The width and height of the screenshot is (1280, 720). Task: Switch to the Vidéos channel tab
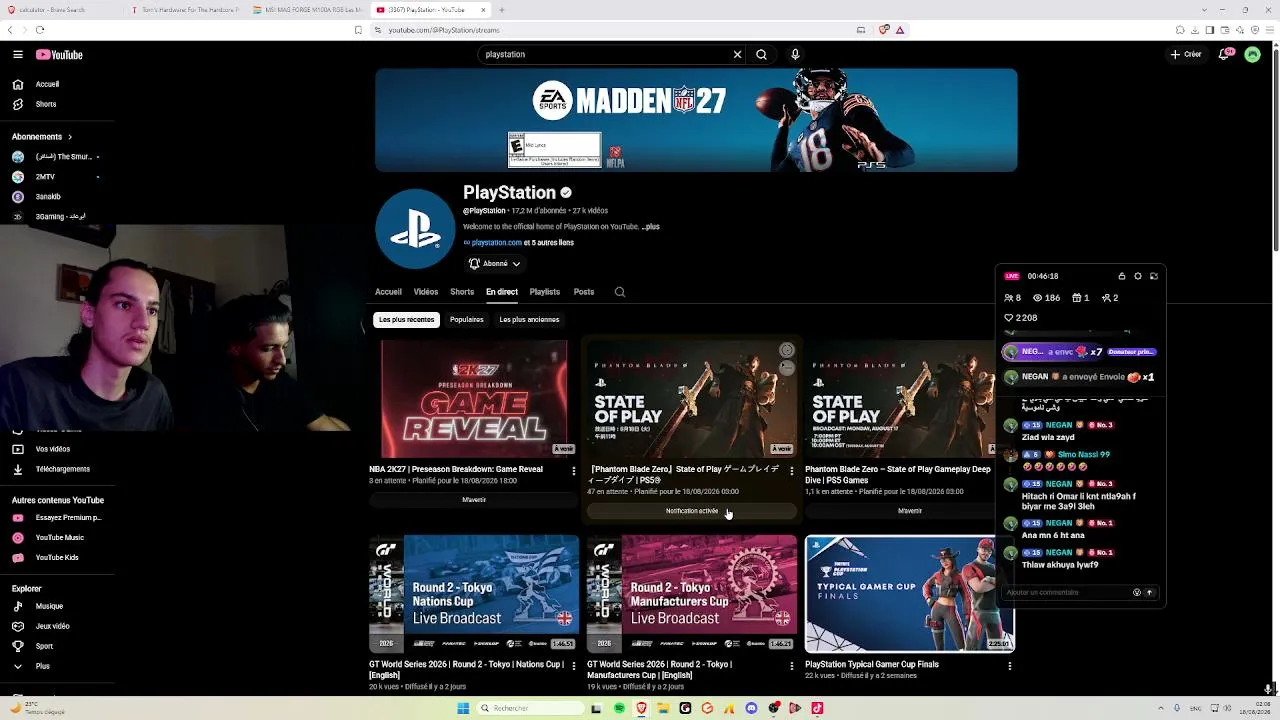(426, 292)
